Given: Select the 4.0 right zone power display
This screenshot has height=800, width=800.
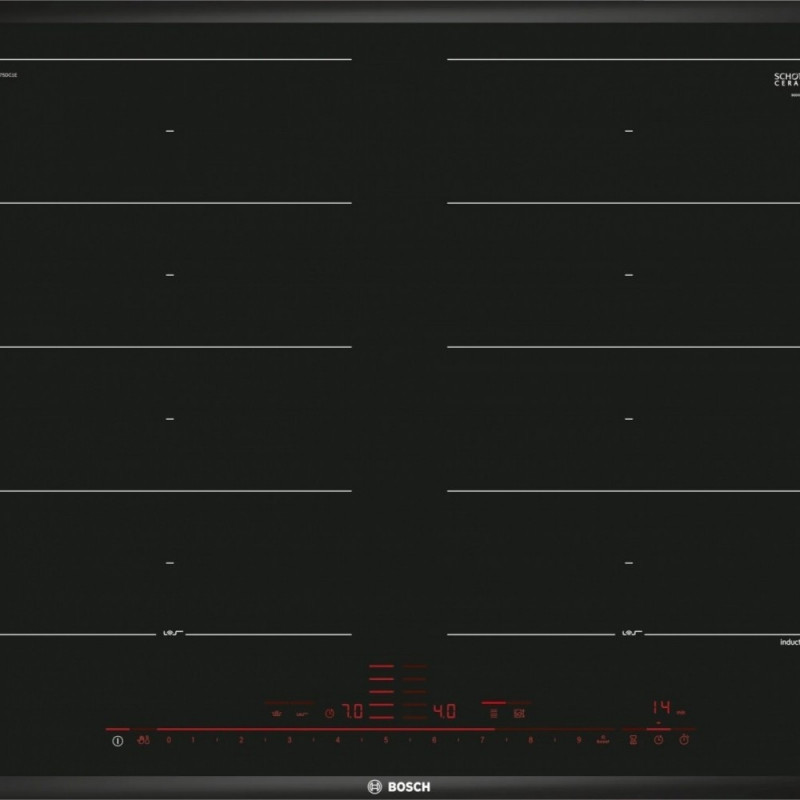Looking at the screenshot, I should pyautogui.click(x=444, y=712).
